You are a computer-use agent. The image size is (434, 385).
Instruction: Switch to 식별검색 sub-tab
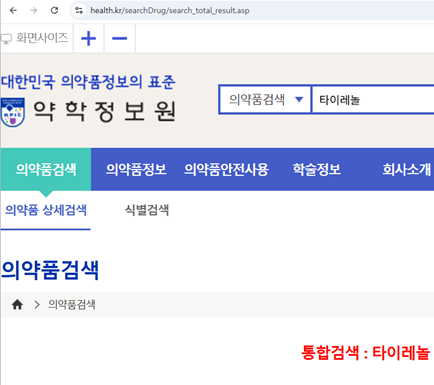coord(147,210)
